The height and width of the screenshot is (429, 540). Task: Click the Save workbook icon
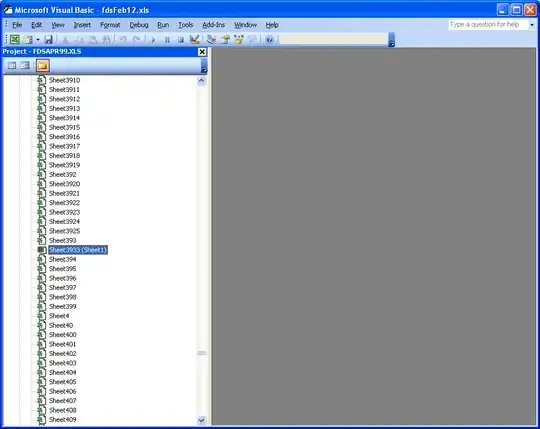pyautogui.click(x=48, y=39)
